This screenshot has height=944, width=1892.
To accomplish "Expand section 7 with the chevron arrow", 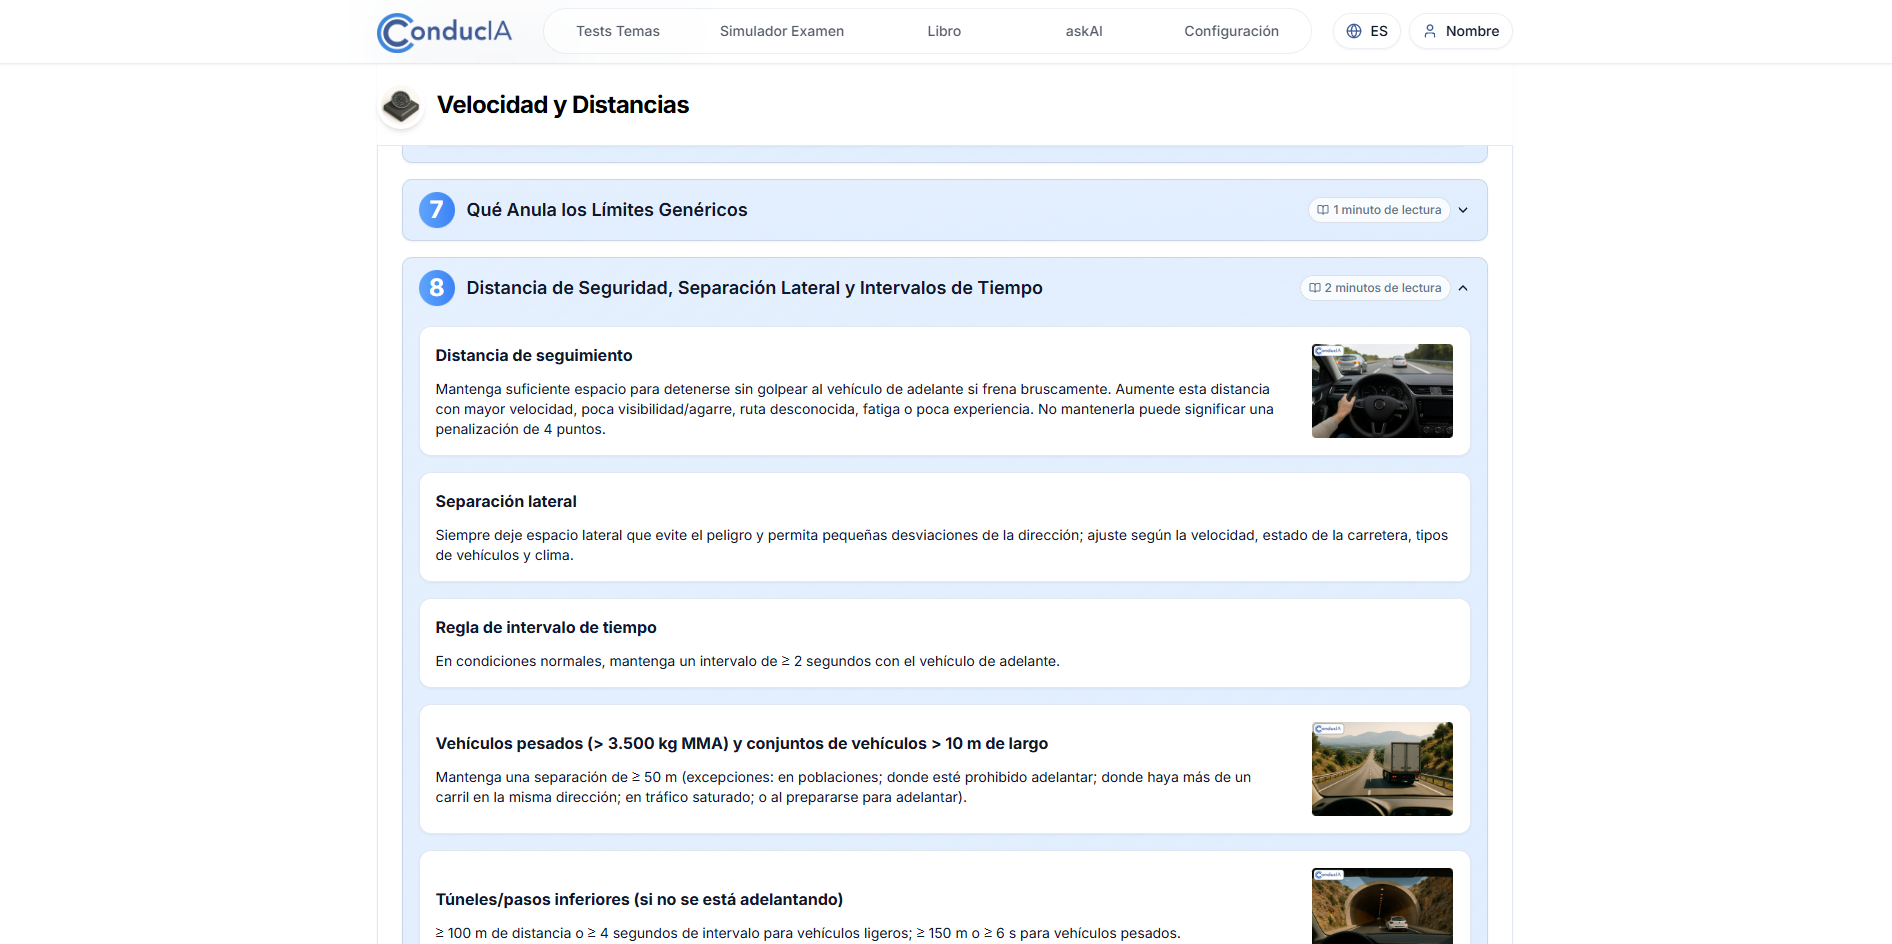I will click(1463, 210).
